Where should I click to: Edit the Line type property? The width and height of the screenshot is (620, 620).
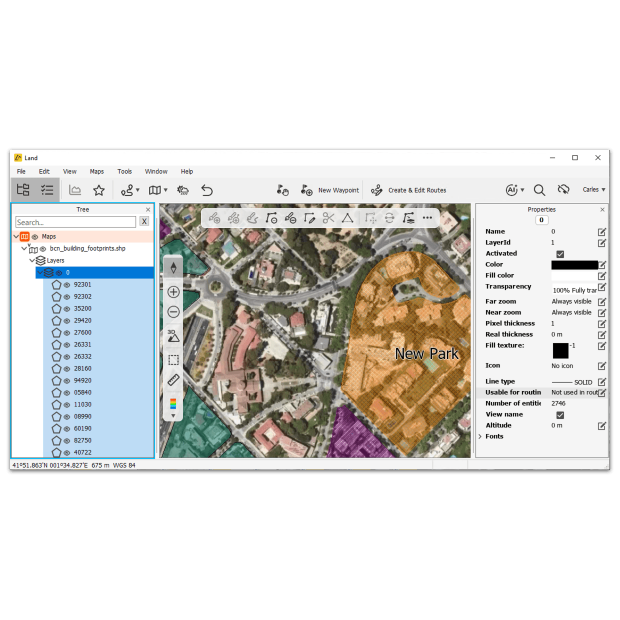pyautogui.click(x=601, y=382)
